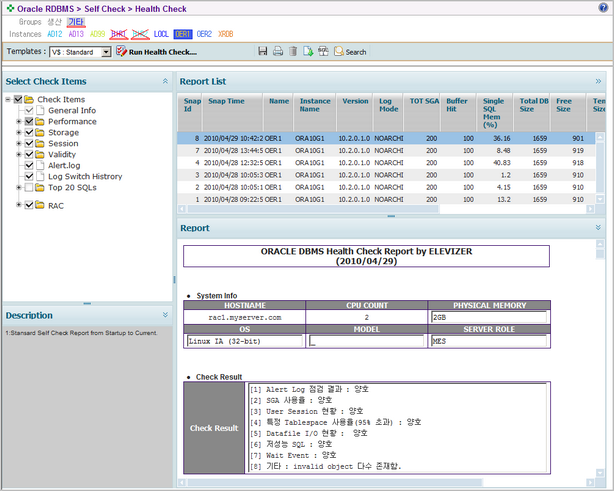
Task: Switch to instance AD13
Action: click(76, 34)
